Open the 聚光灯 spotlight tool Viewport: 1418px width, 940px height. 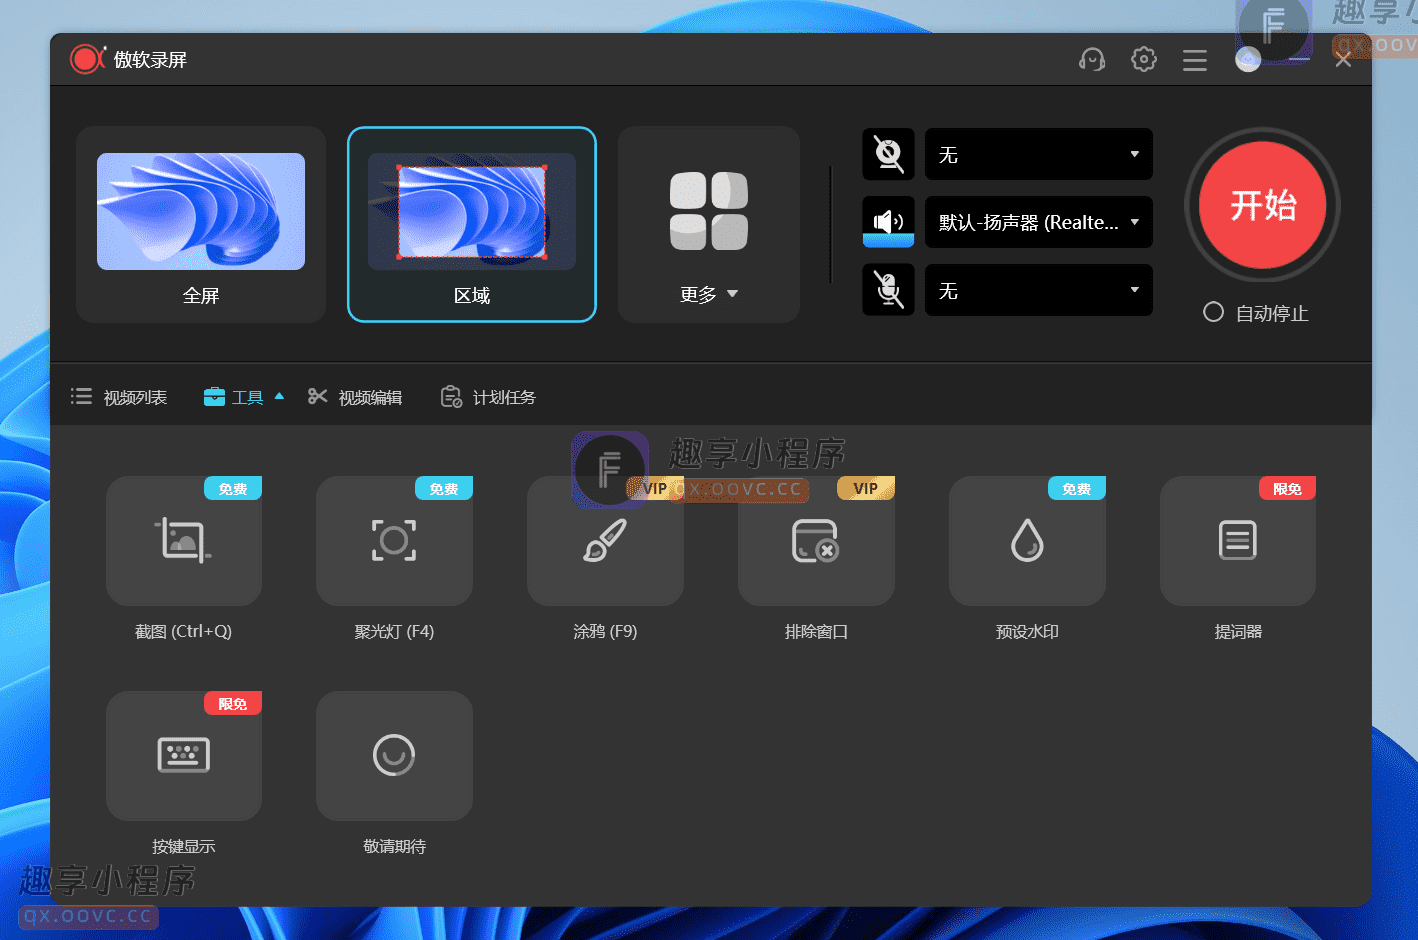394,541
